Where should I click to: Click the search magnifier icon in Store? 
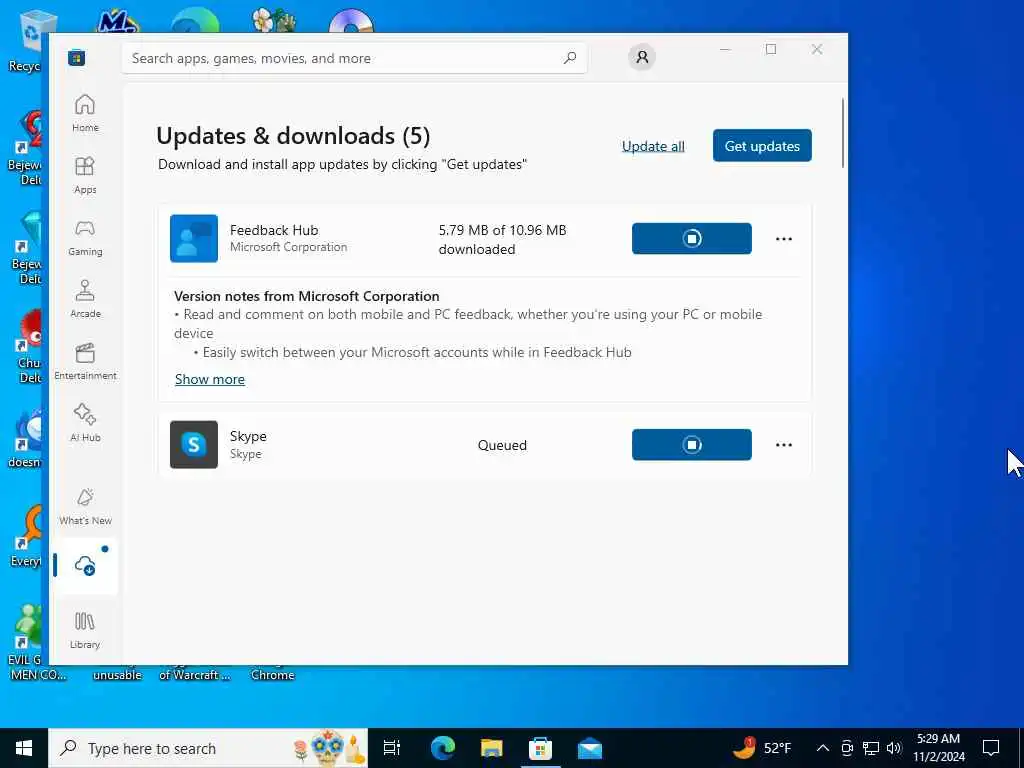(x=569, y=57)
